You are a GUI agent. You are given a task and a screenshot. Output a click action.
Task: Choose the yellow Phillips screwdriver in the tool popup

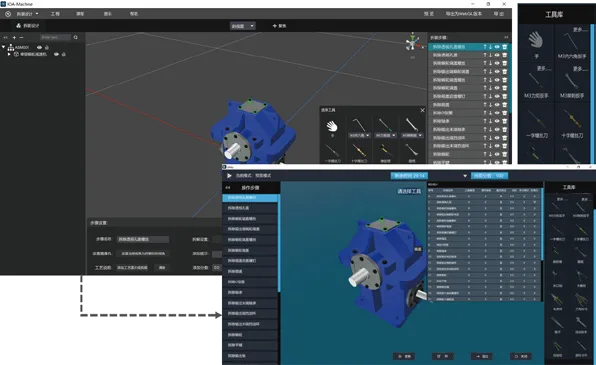pos(359,151)
